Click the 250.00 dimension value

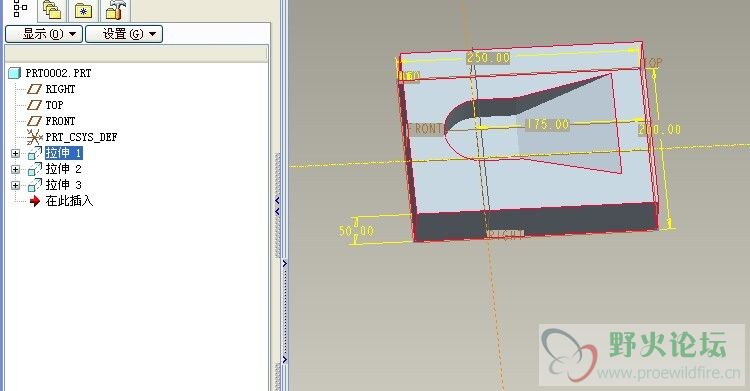click(x=488, y=57)
